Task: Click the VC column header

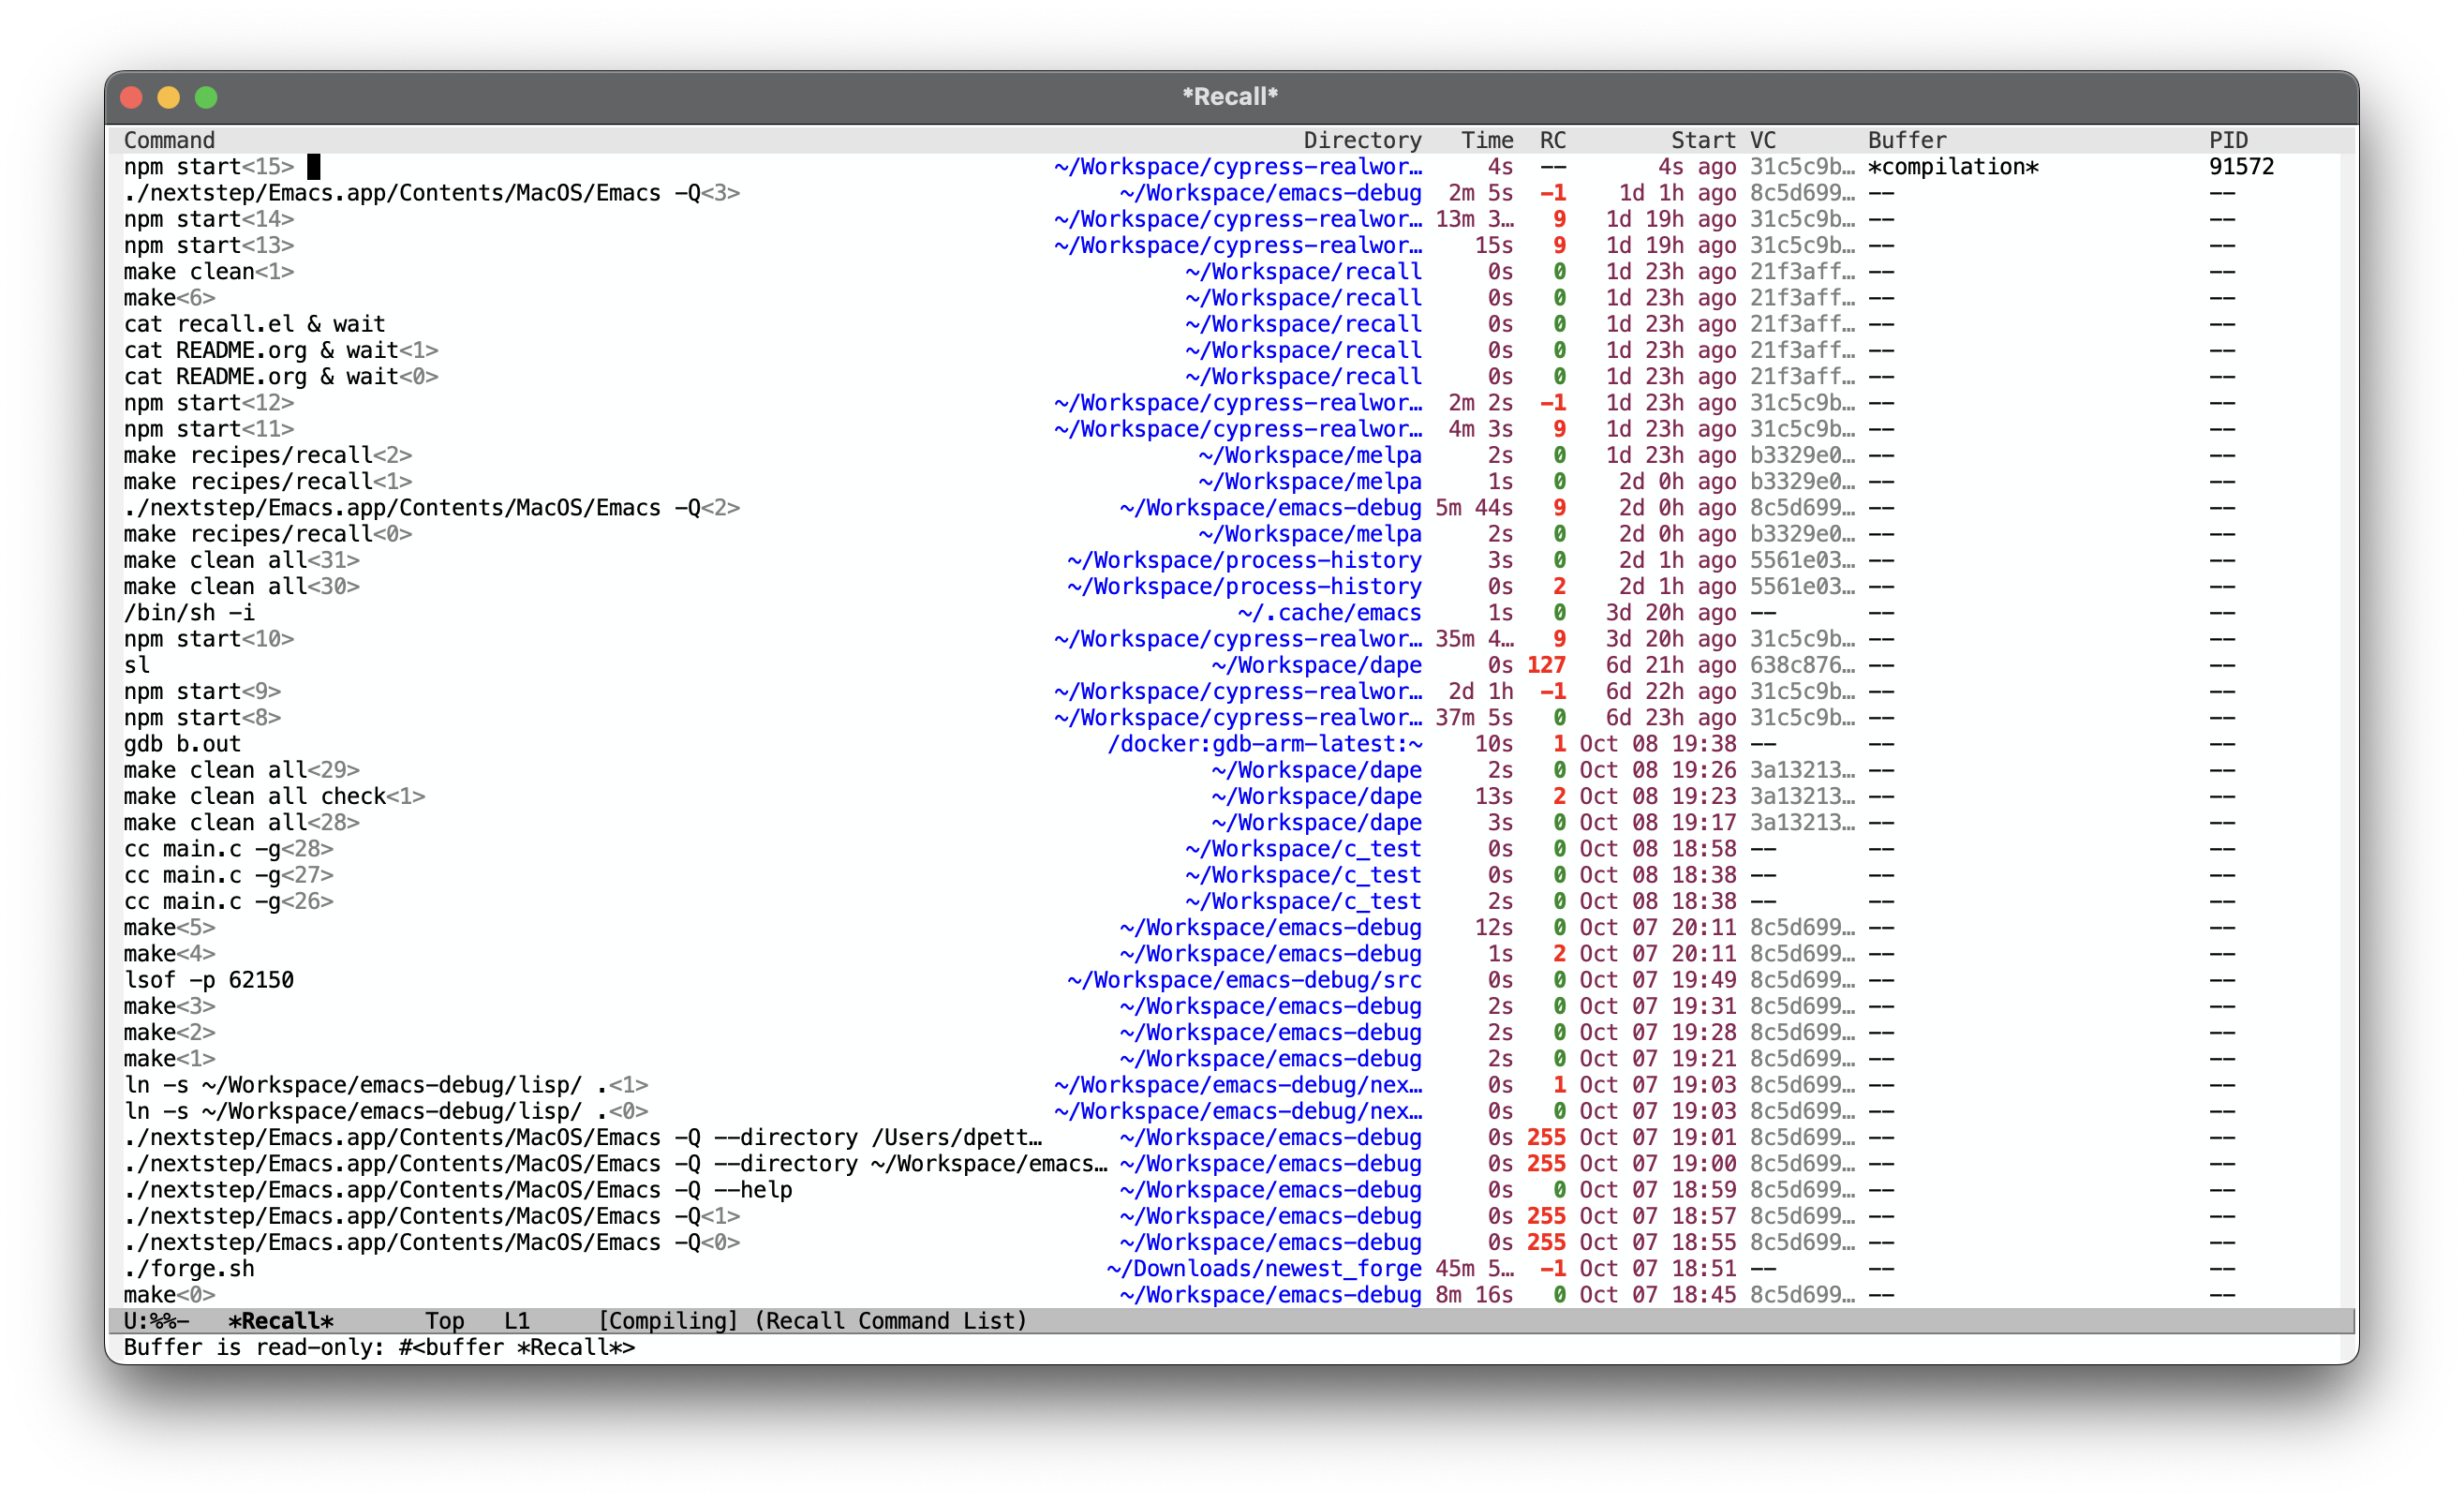Action: pyautogui.click(x=1763, y=140)
